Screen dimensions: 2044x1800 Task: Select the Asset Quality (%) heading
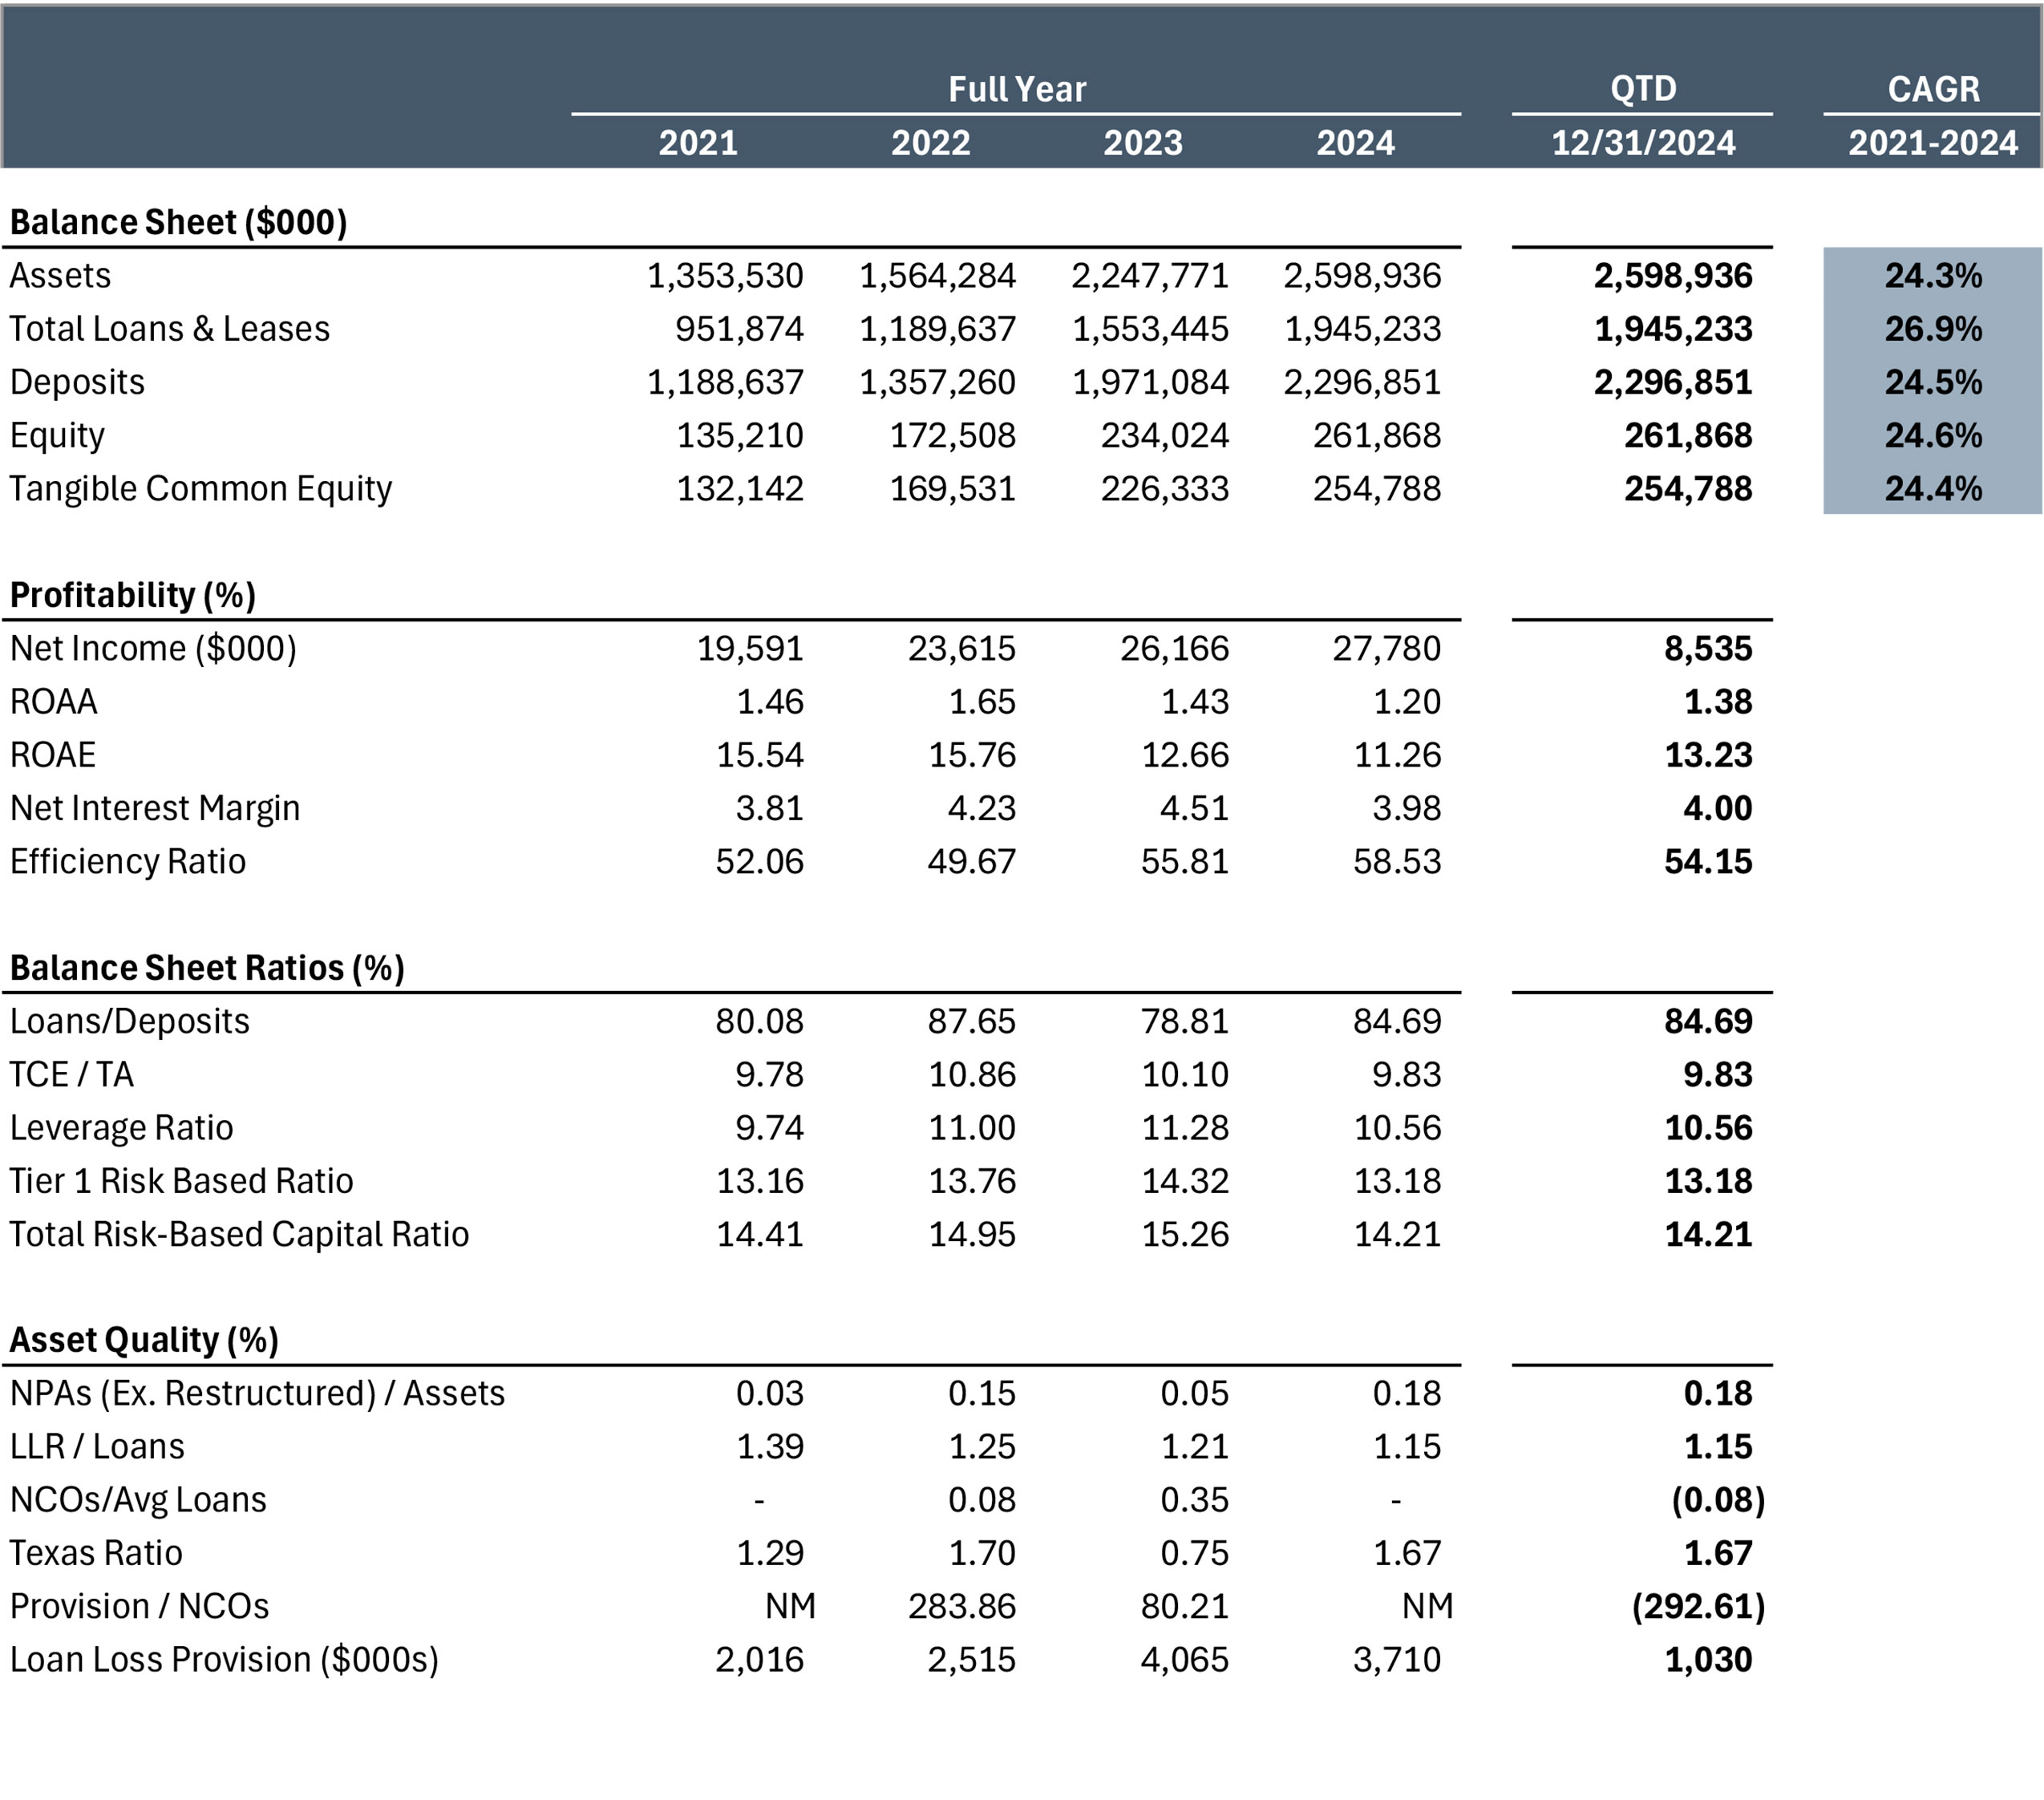pyautogui.click(x=144, y=1340)
